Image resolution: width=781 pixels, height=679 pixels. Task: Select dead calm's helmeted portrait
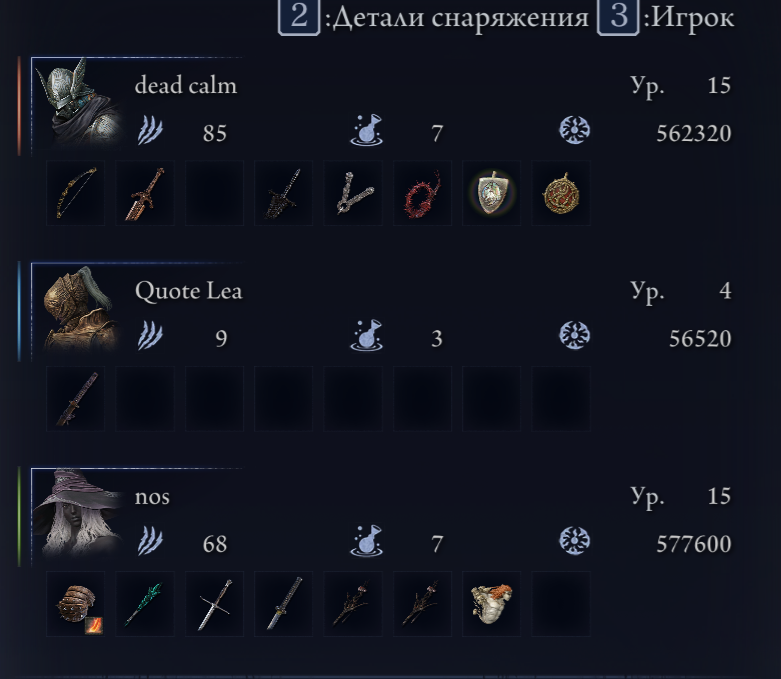pos(77,102)
